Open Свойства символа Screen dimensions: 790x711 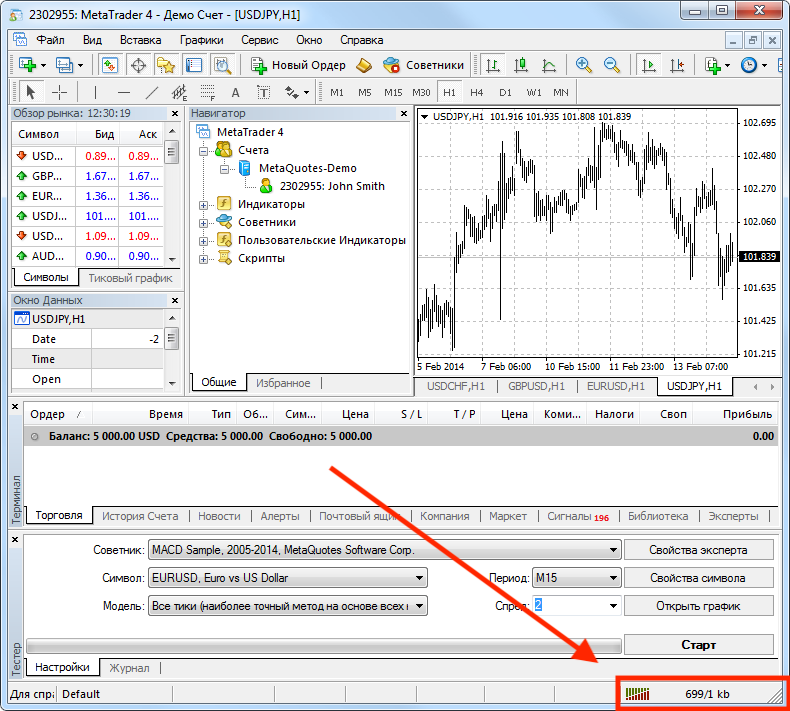(698, 578)
